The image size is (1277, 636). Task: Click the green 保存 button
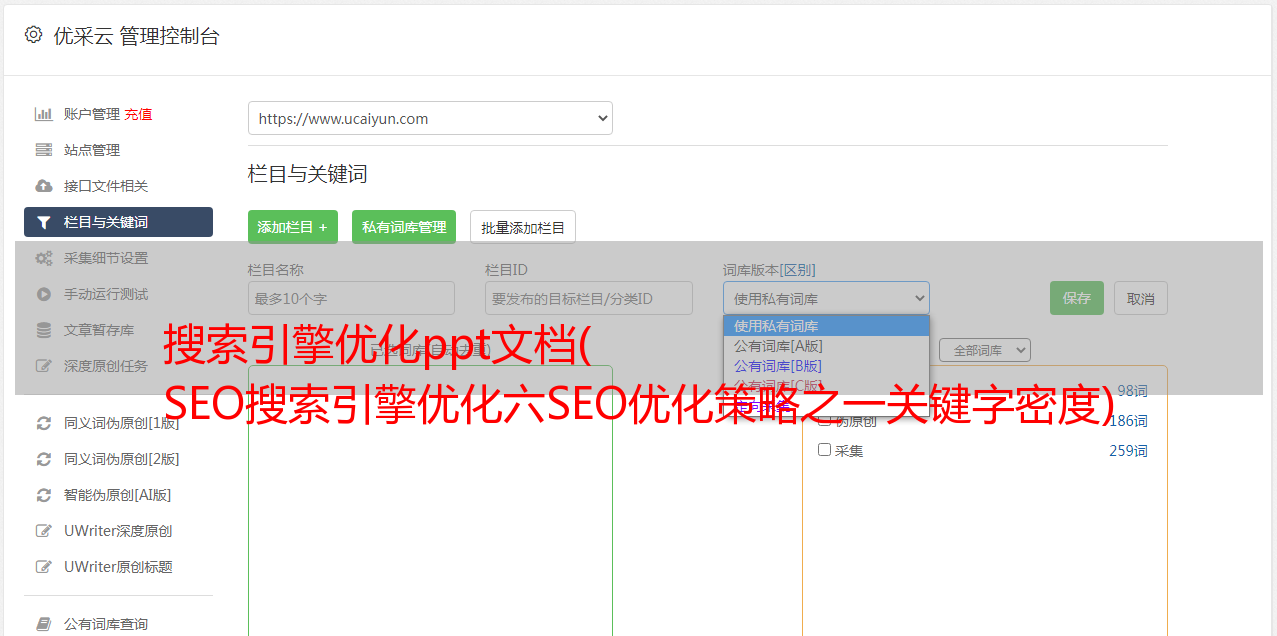point(1077,298)
